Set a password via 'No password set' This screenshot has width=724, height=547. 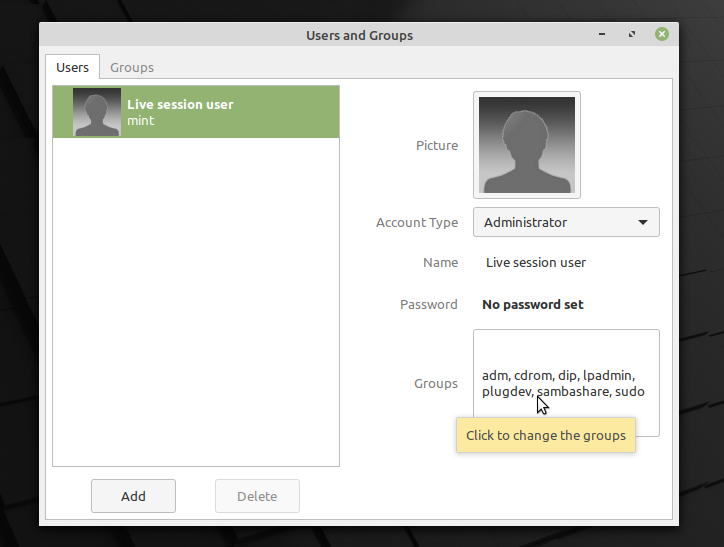click(x=533, y=304)
